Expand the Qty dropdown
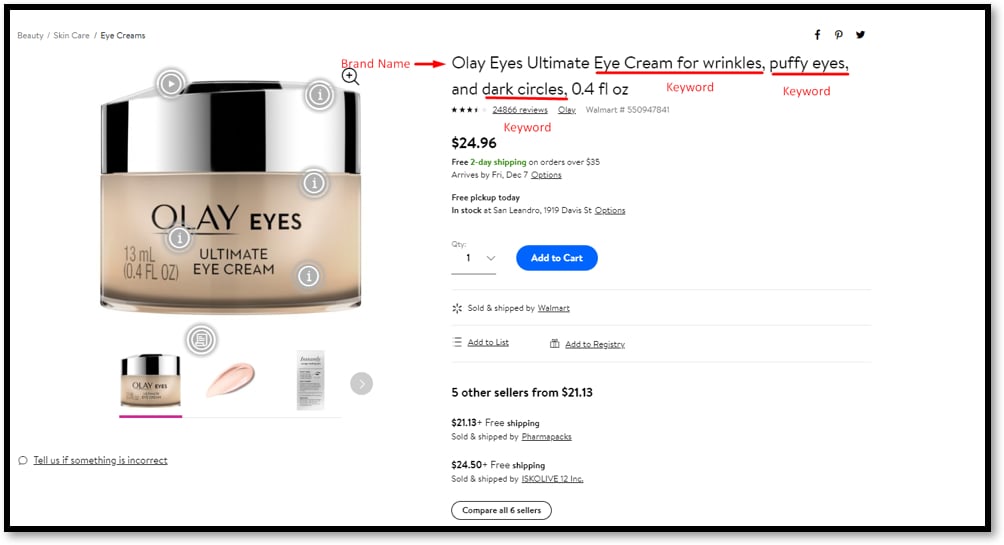This screenshot has height=545, width=1004. tap(474, 258)
